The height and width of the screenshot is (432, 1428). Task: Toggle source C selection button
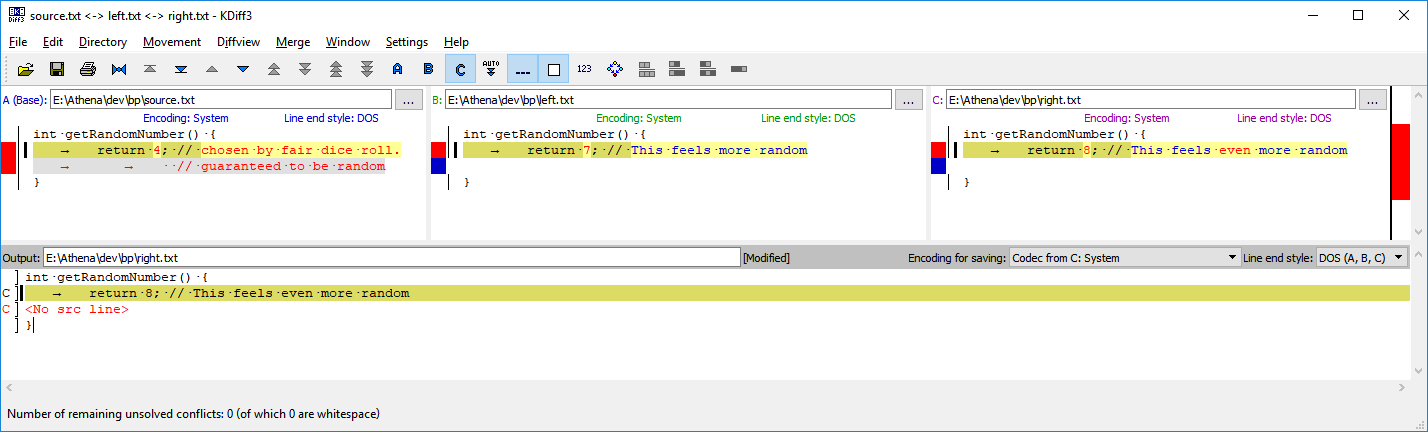click(x=460, y=69)
